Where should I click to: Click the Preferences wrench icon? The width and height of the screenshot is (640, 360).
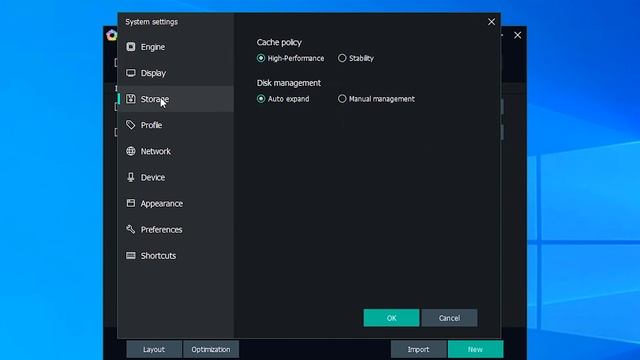point(131,229)
